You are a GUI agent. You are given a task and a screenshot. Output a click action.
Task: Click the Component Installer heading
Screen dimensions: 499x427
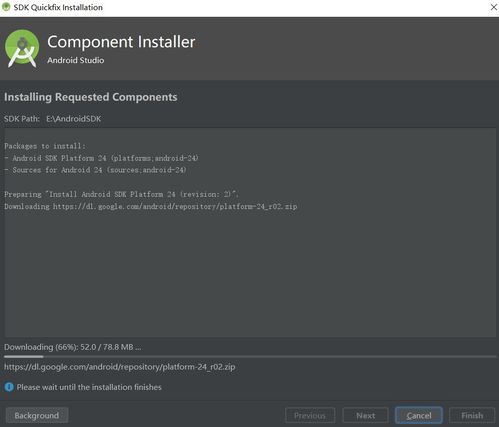[121, 42]
